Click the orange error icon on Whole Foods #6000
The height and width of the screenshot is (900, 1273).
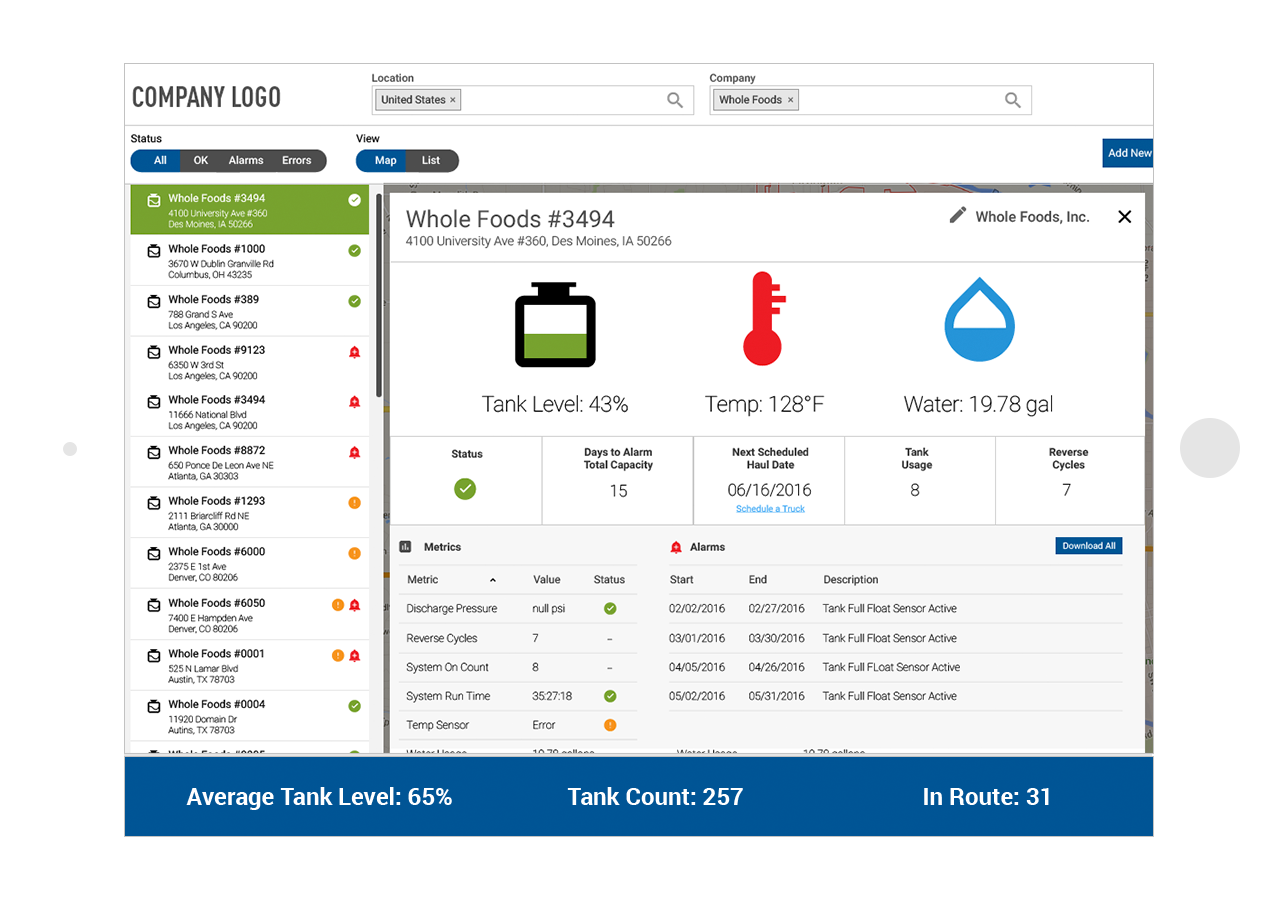coord(354,553)
